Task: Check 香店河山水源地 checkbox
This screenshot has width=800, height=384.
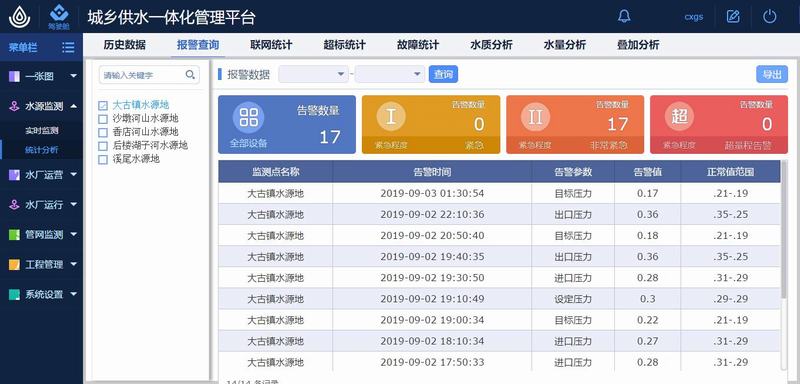Action: [x=103, y=133]
